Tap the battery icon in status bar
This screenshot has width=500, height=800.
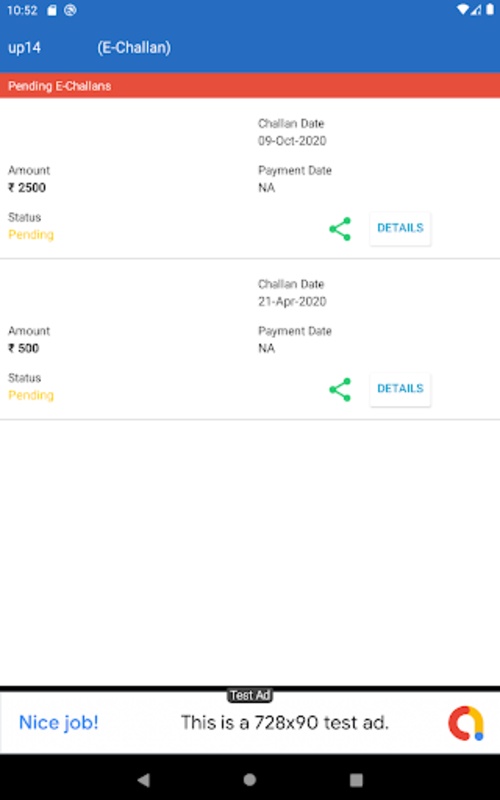490,10
